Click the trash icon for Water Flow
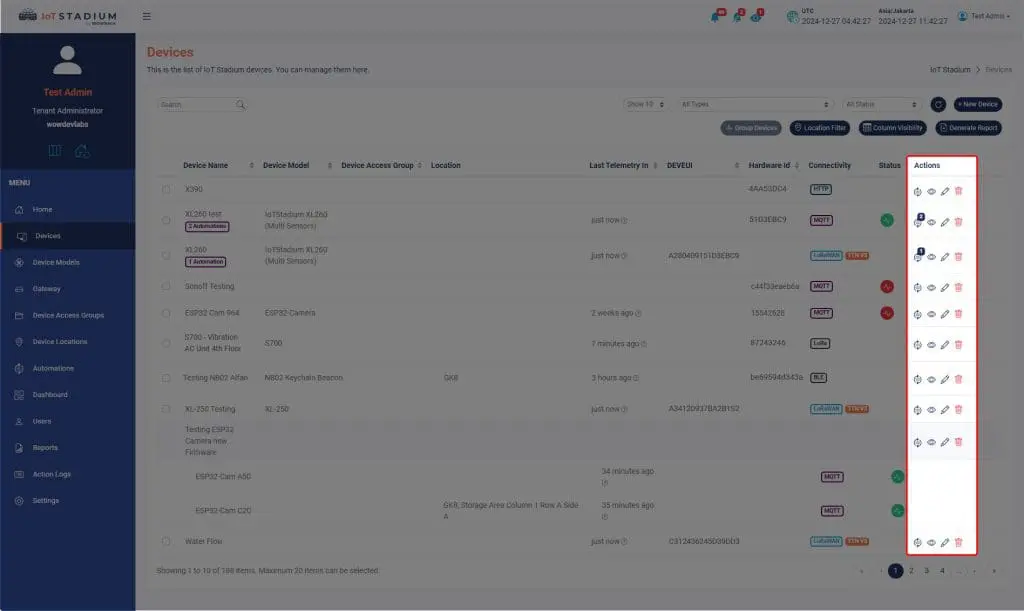 [958, 543]
